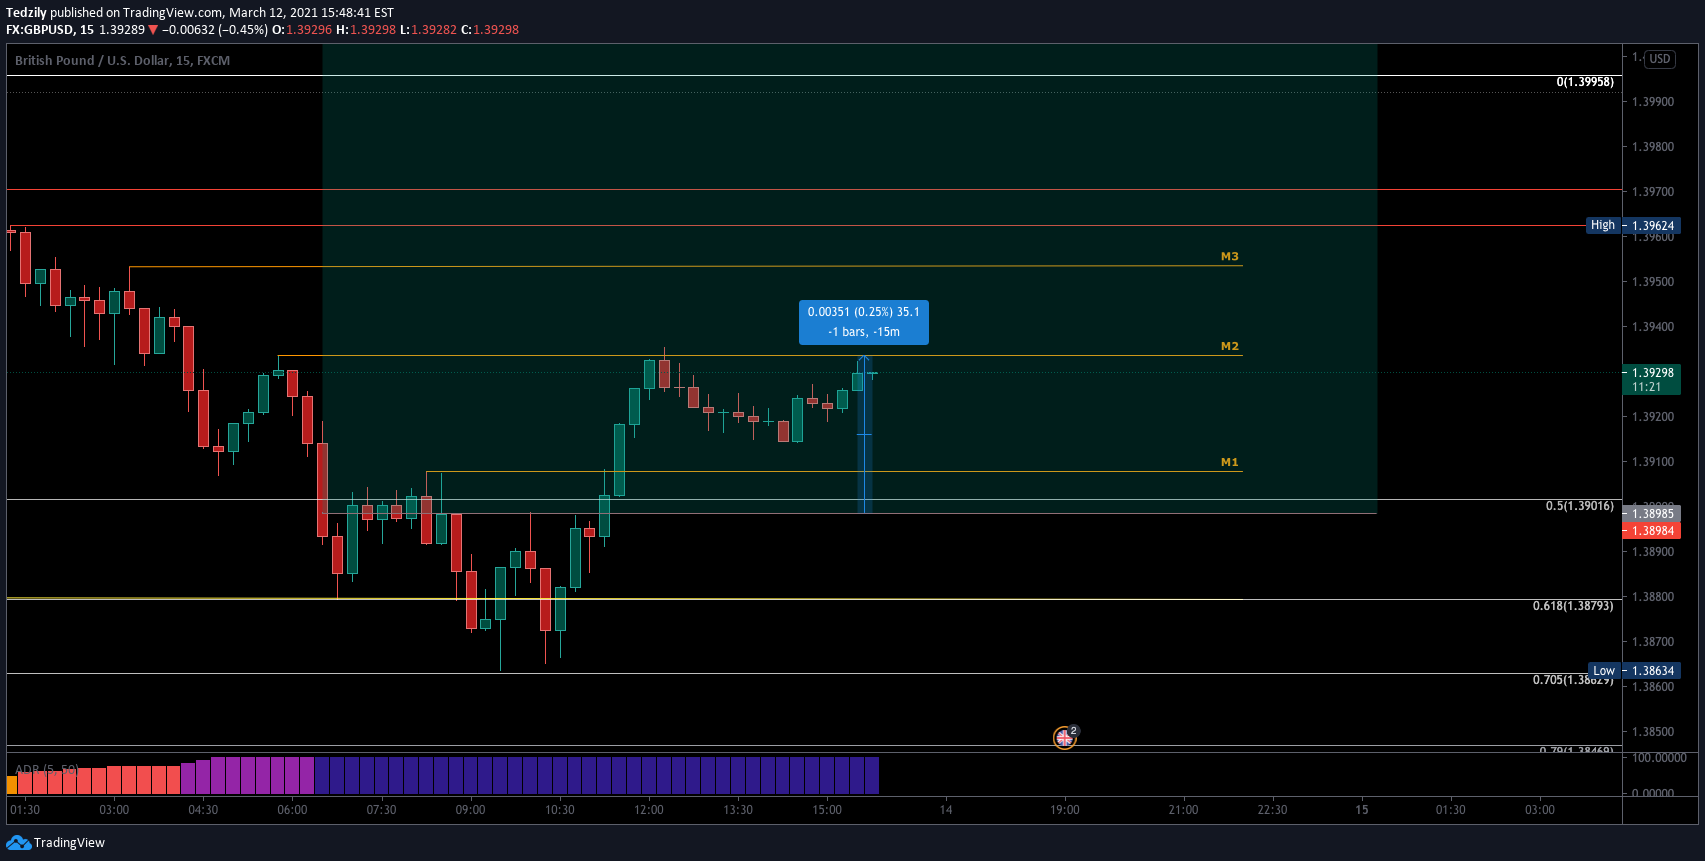The image size is (1705, 861).
Task: Select the current price label 1.39298
Action: 1651,379
